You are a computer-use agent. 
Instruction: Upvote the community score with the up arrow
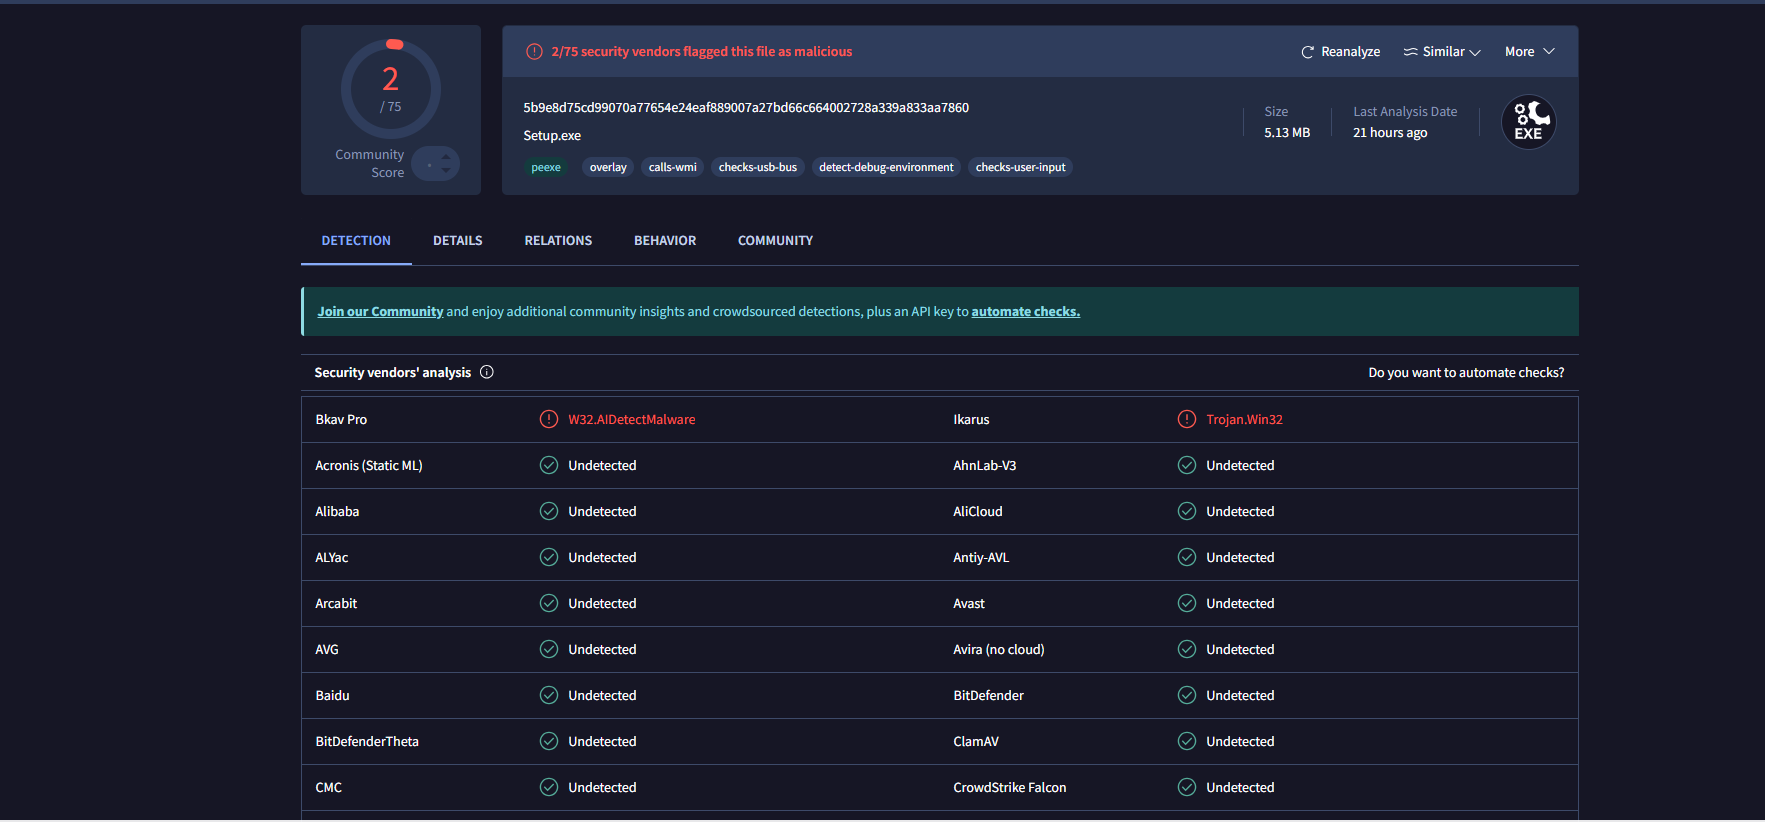tap(446, 156)
